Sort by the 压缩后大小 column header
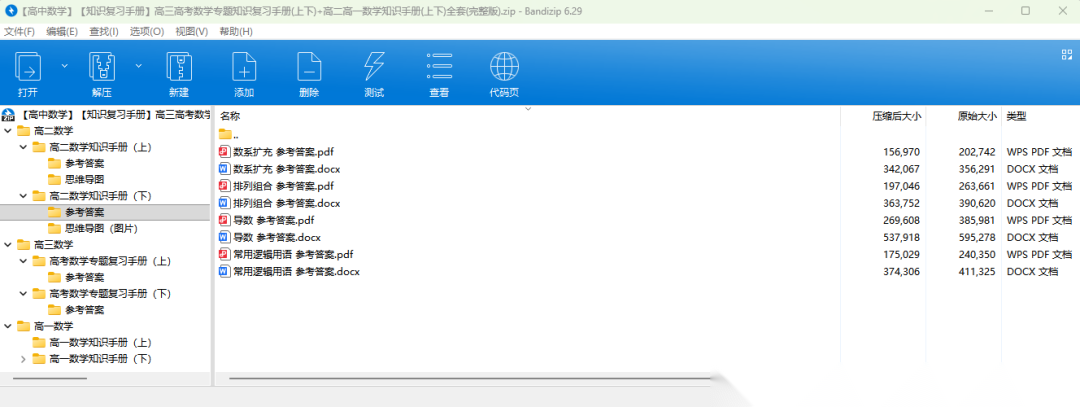This screenshot has width=1080, height=407. 896,117
